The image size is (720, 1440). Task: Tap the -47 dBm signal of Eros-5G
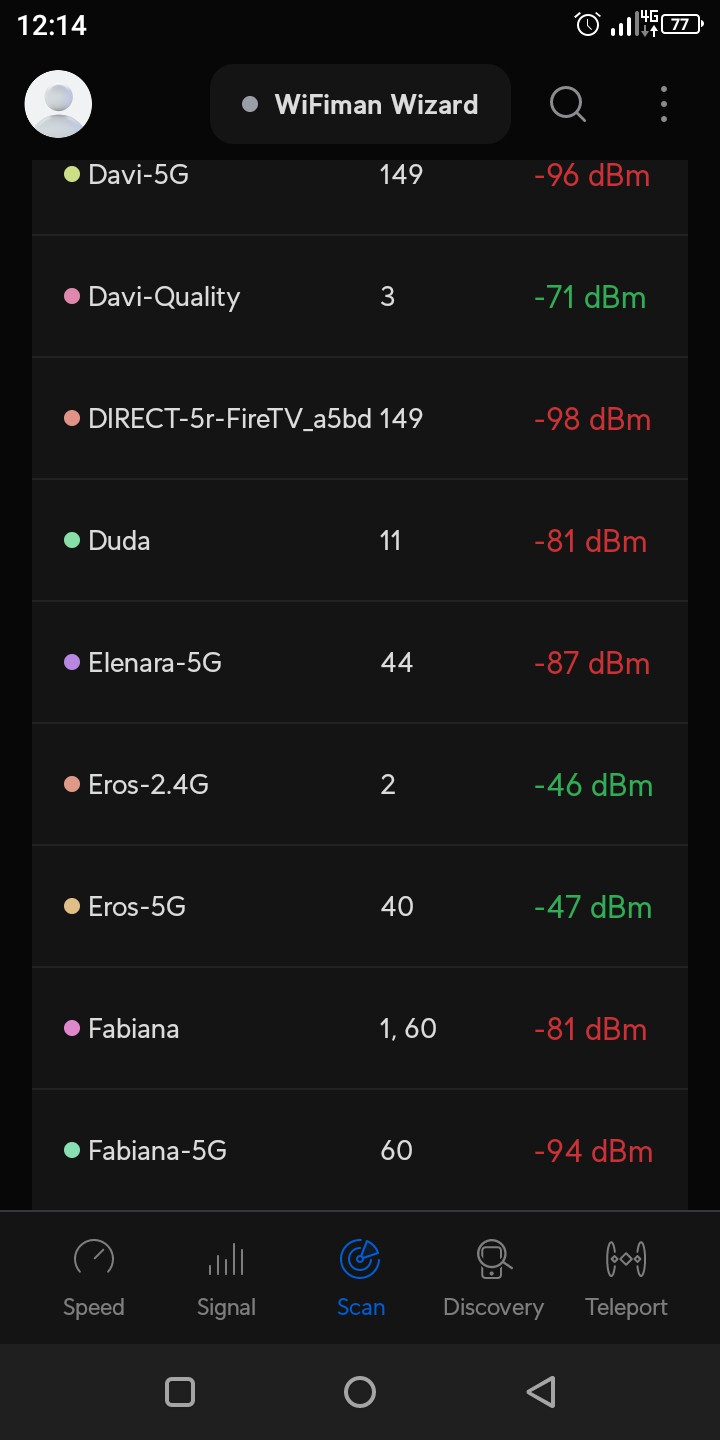click(x=592, y=907)
